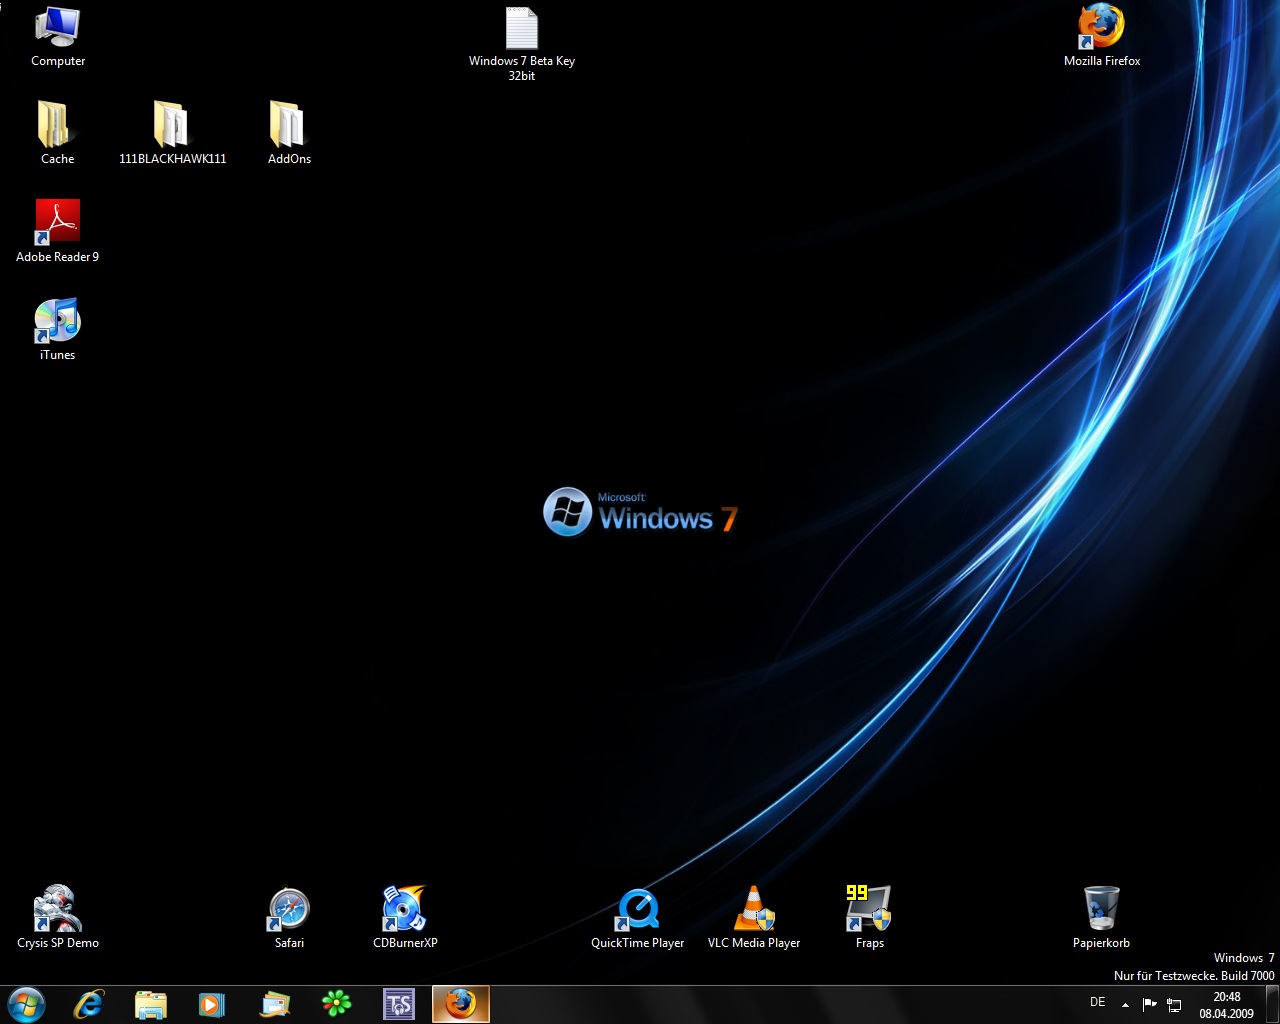Click the TeamSpeak TS taskbar icon
Image resolution: width=1280 pixels, height=1024 pixels.
point(399,1004)
